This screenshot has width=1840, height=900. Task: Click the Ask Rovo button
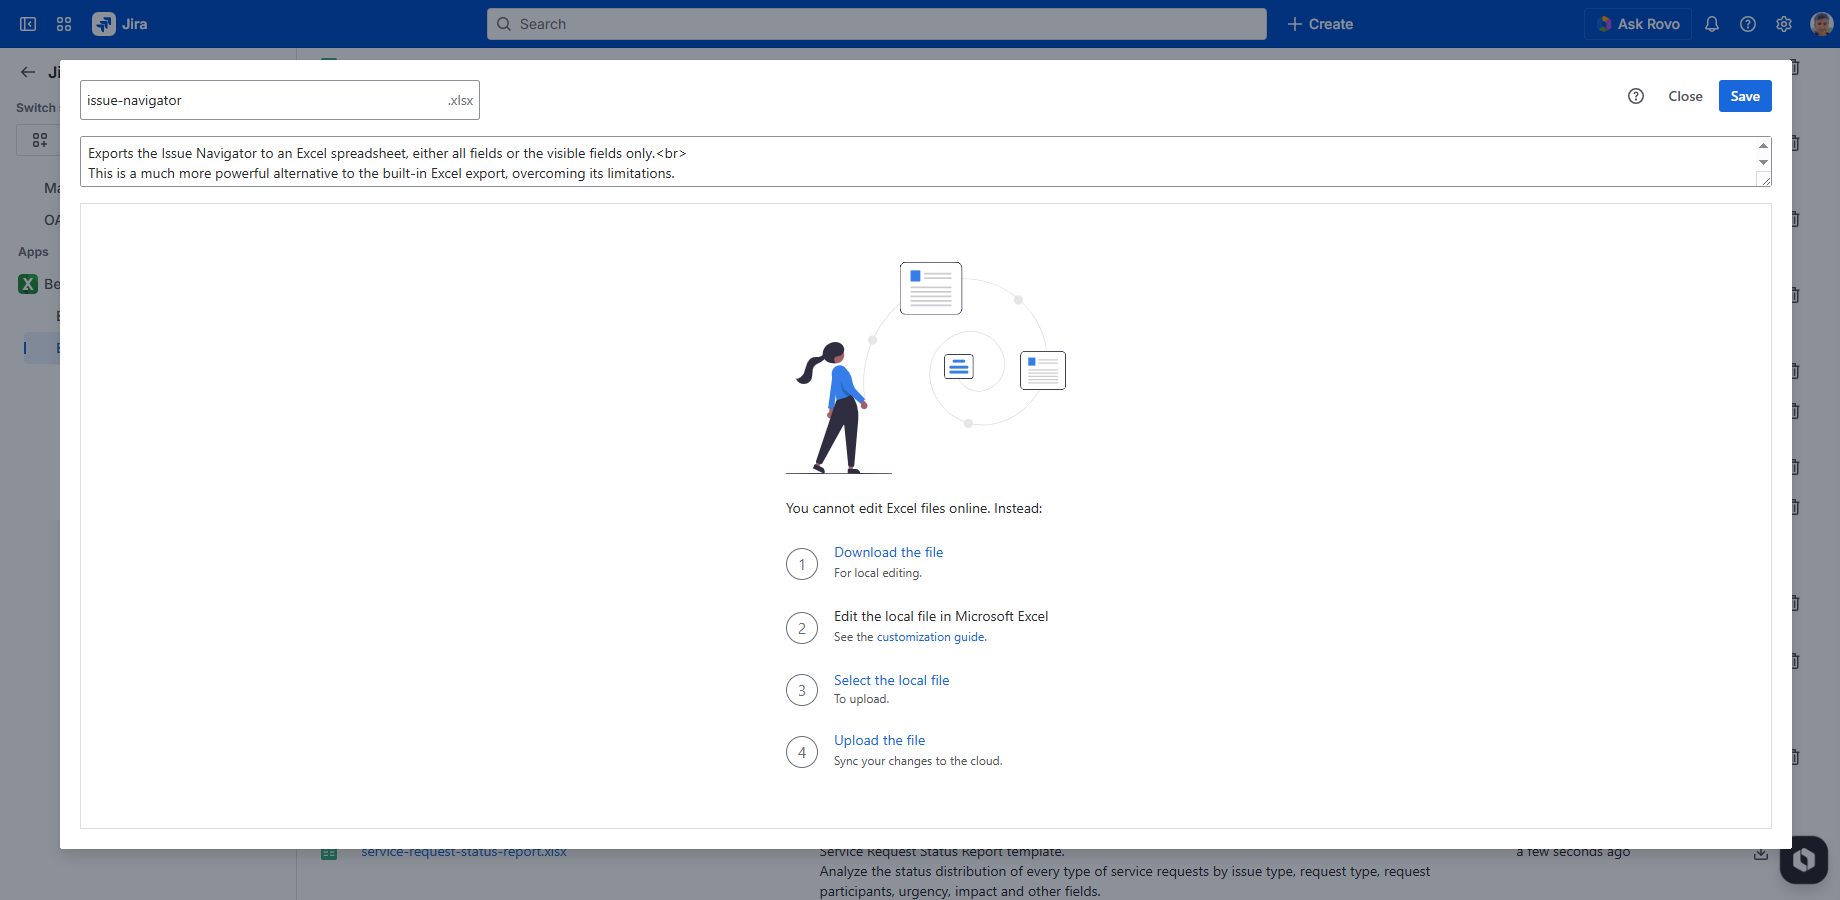point(1638,24)
